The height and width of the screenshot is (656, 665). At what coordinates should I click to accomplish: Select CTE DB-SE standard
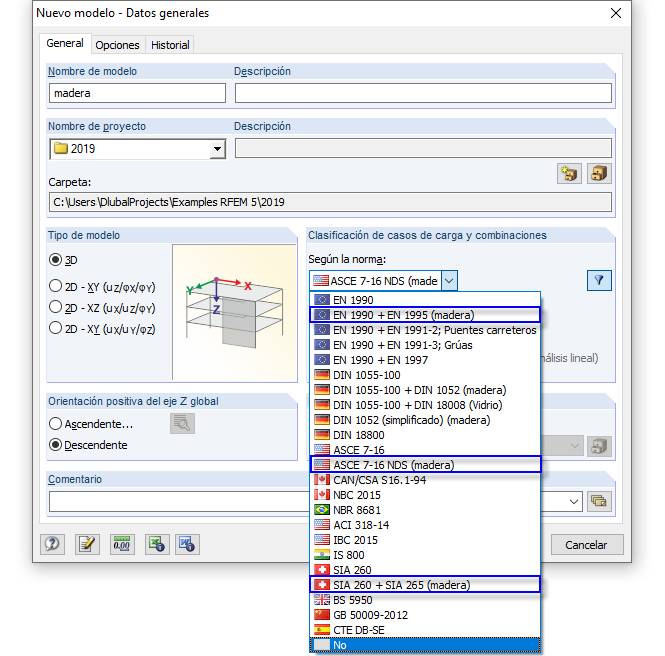tap(425, 630)
